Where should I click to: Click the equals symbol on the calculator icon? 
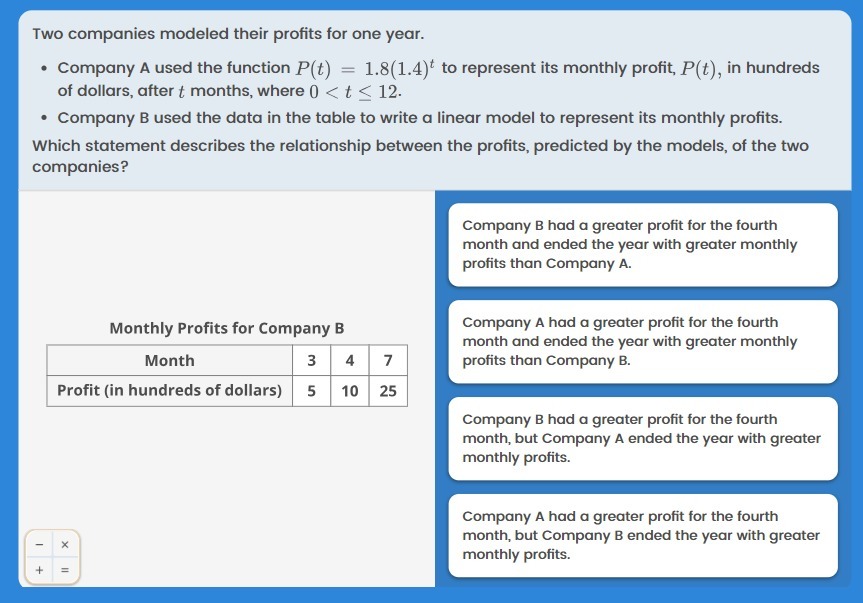tap(65, 570)
